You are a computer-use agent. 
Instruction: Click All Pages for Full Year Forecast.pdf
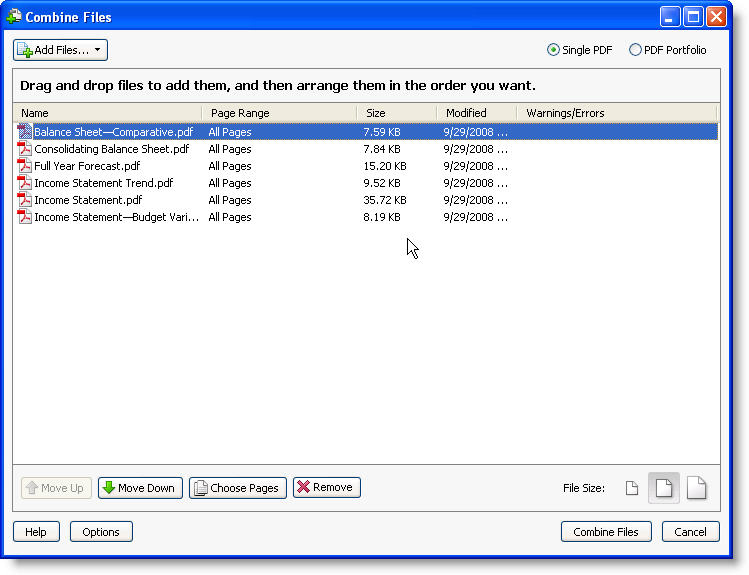(230, 166)
